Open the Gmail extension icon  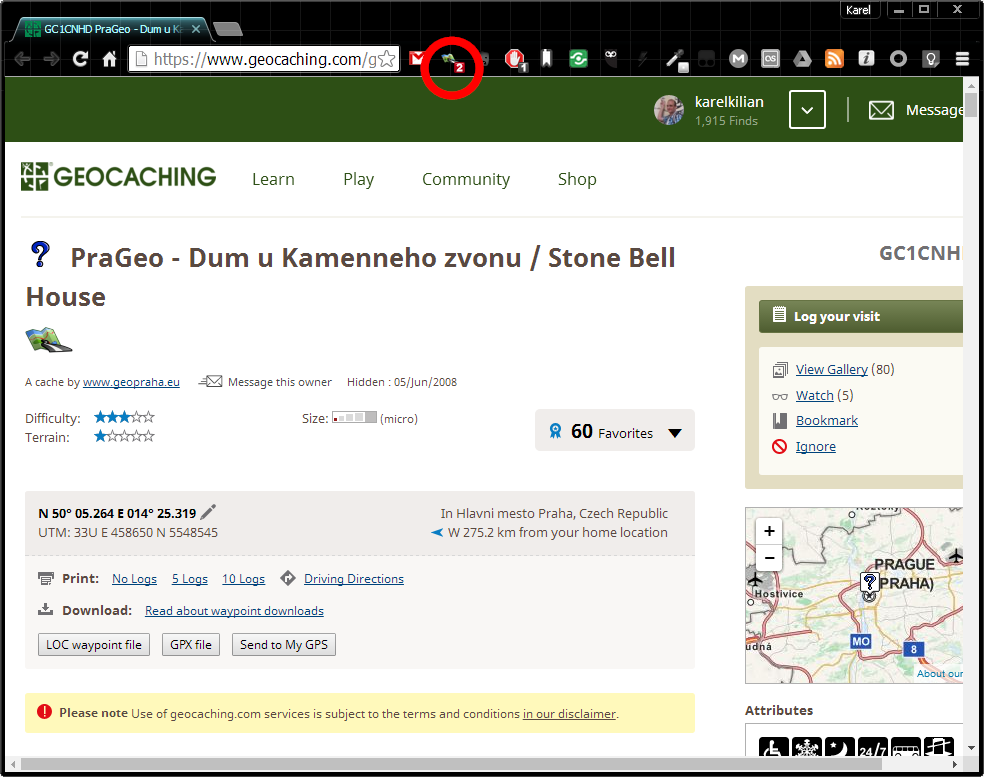click(x=417, y=58)
